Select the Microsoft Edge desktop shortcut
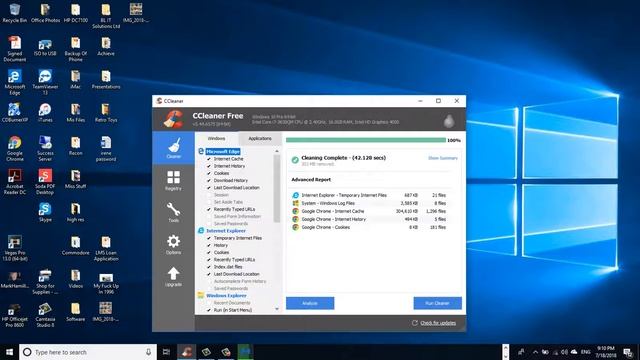640x360 pixels. pos(15,82)
